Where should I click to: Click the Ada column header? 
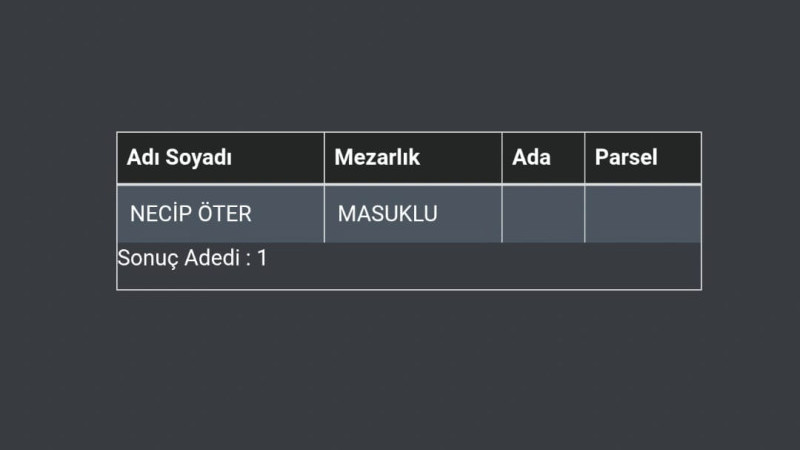pos(543,158)
